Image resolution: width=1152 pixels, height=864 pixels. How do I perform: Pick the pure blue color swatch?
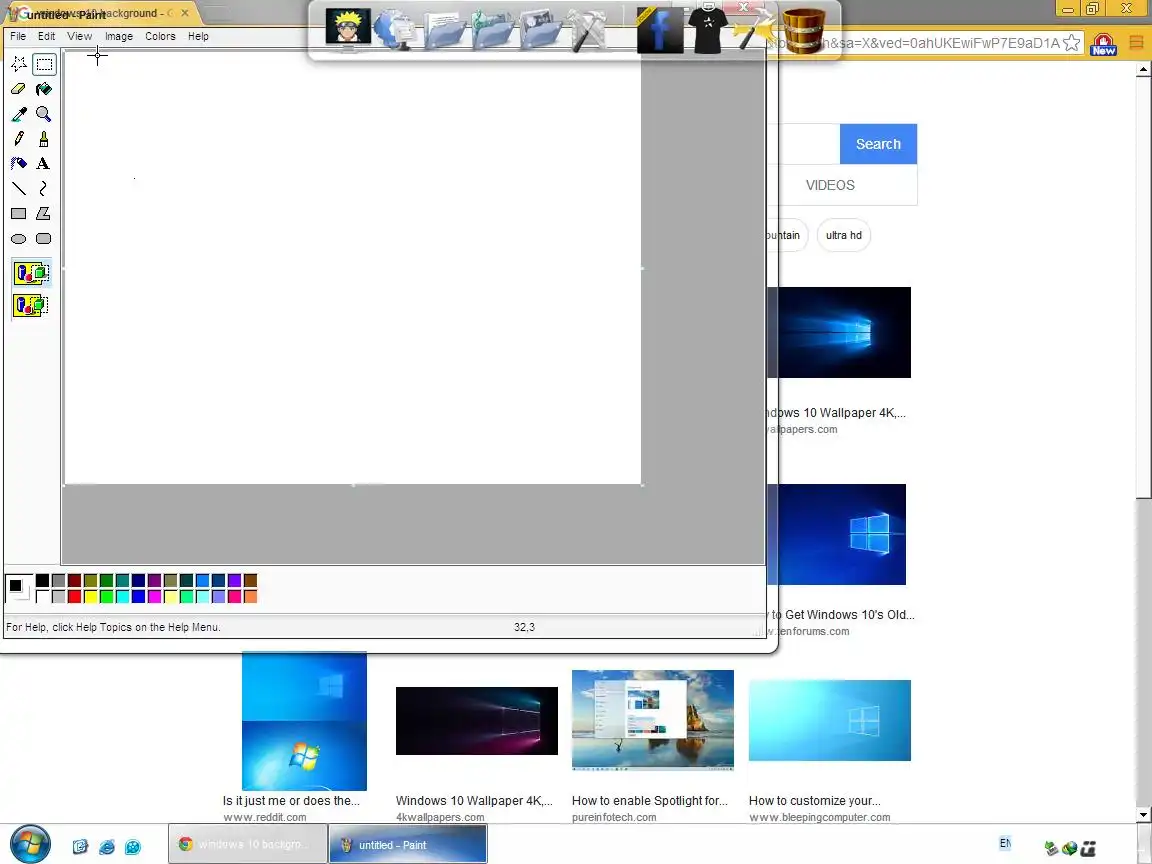[x=138, y=597]
